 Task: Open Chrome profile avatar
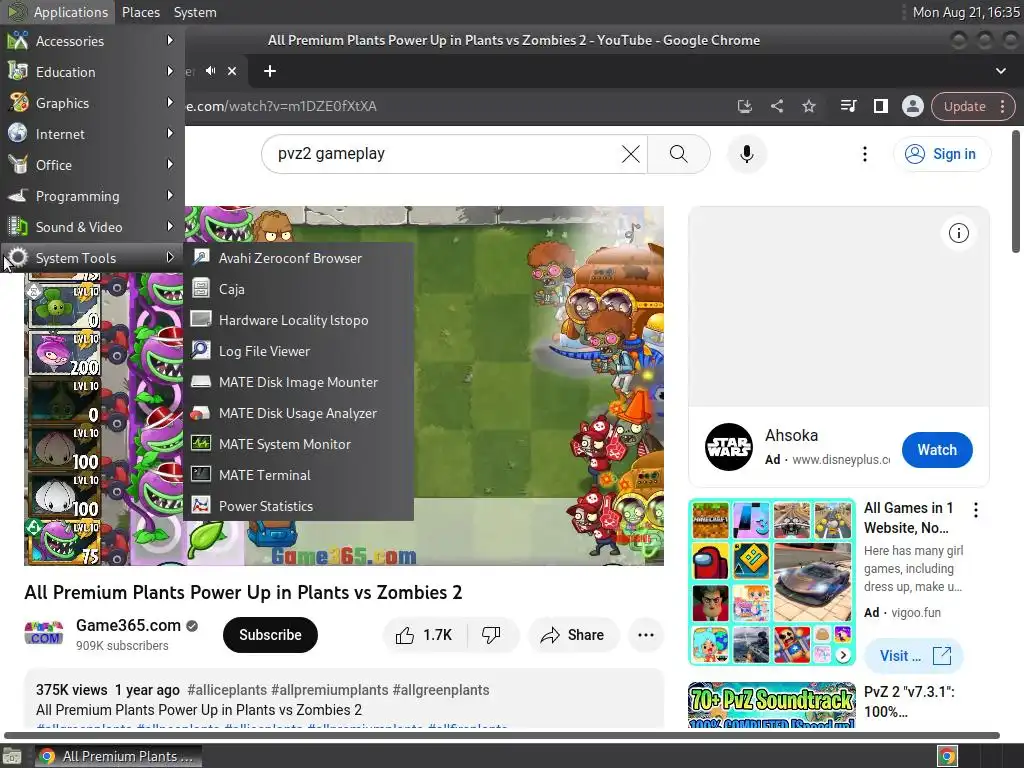coord(912,106)
